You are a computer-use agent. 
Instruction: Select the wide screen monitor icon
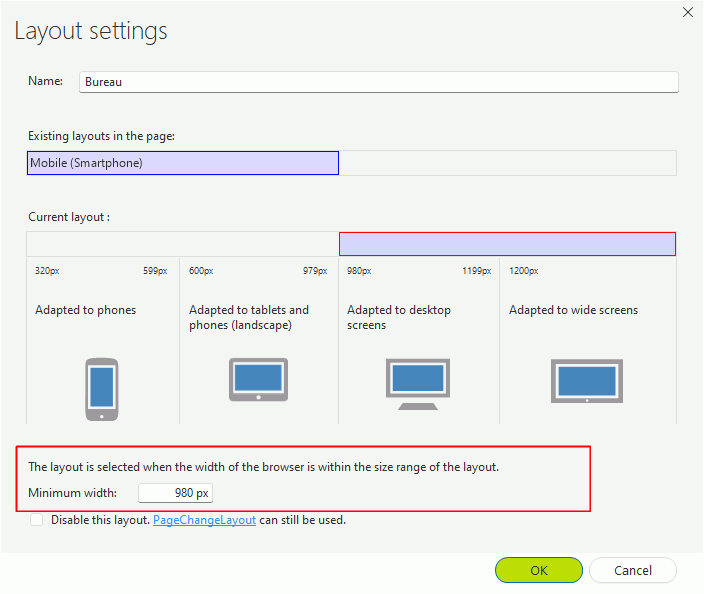pos(587,381)
